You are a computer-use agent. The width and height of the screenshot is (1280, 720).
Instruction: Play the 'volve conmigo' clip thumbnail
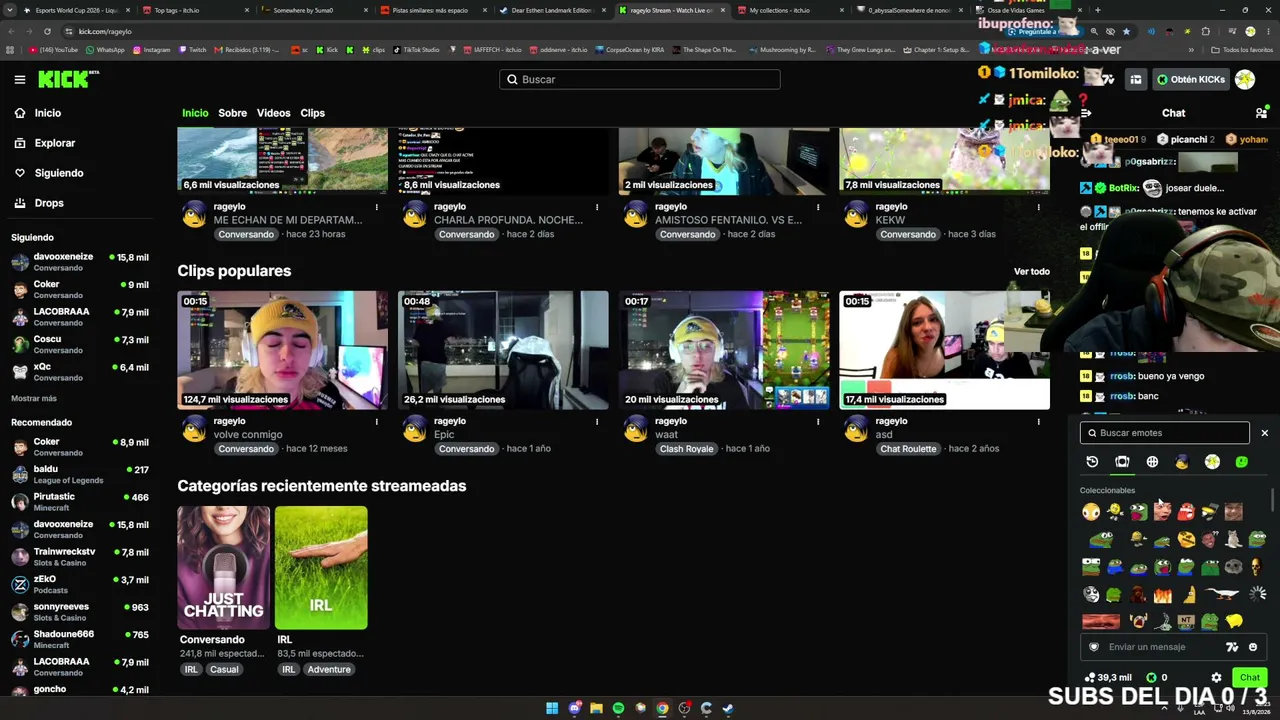(x=283, y=350)
